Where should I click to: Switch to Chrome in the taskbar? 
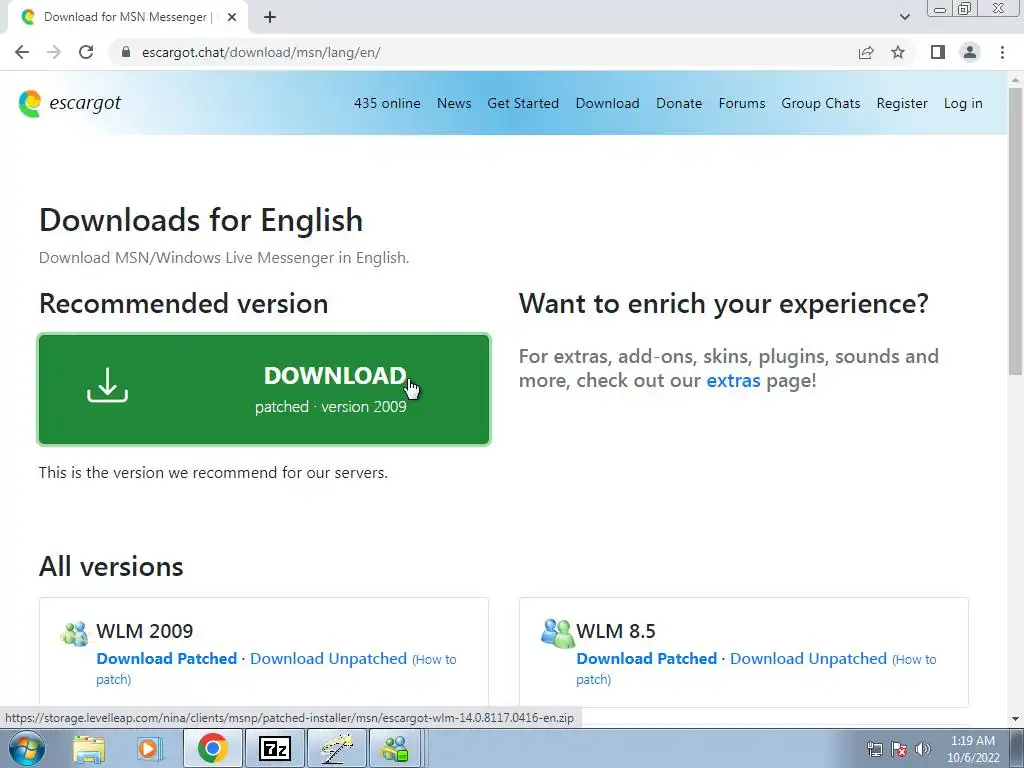pos(213,748)
